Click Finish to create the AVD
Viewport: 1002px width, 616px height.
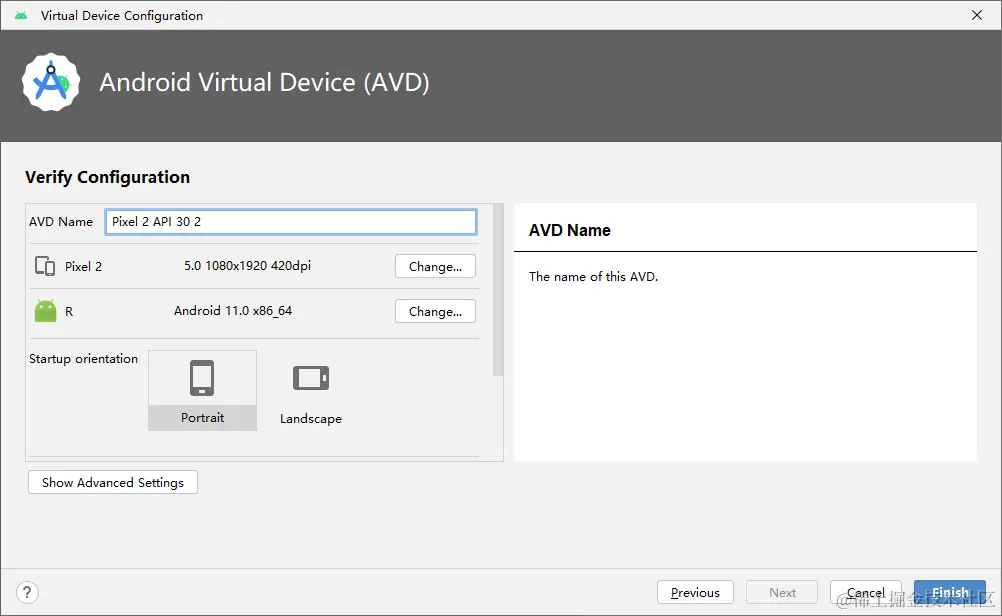950,592
